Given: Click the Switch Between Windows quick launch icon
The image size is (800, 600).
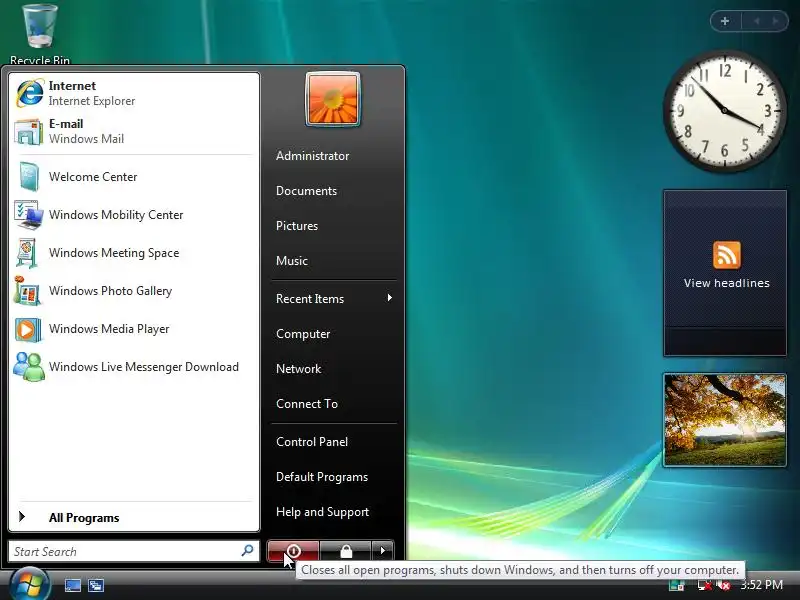Looking at the screenshot, I should [95, 585].
